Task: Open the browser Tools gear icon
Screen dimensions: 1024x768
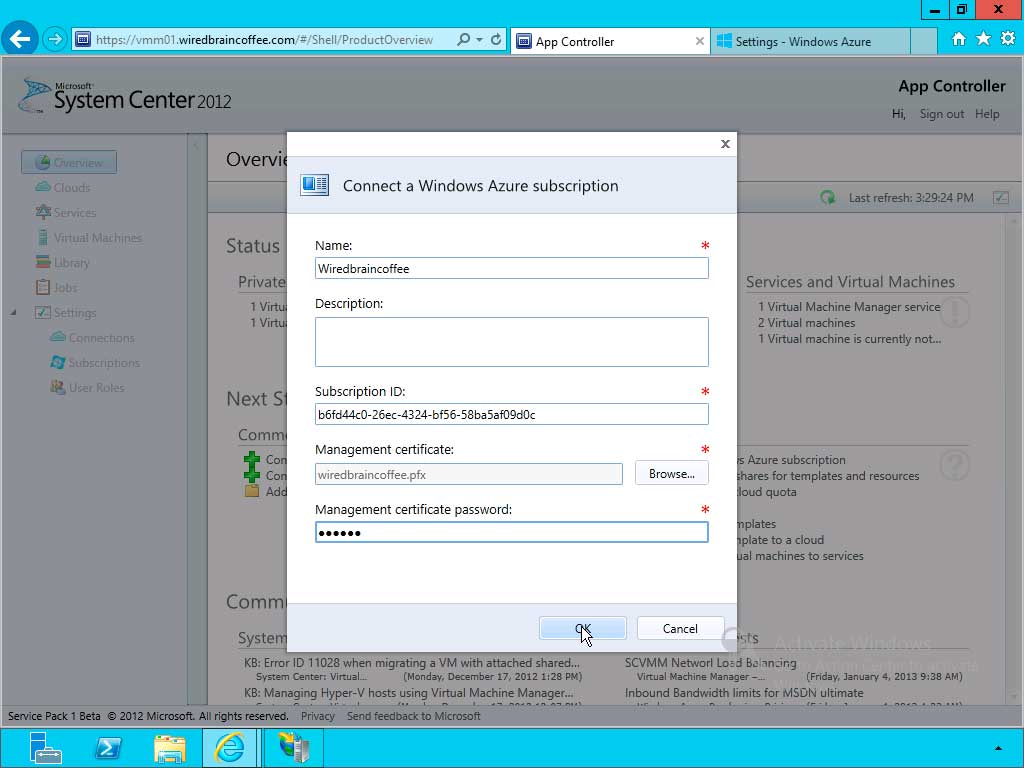Action: (1008, 39)
